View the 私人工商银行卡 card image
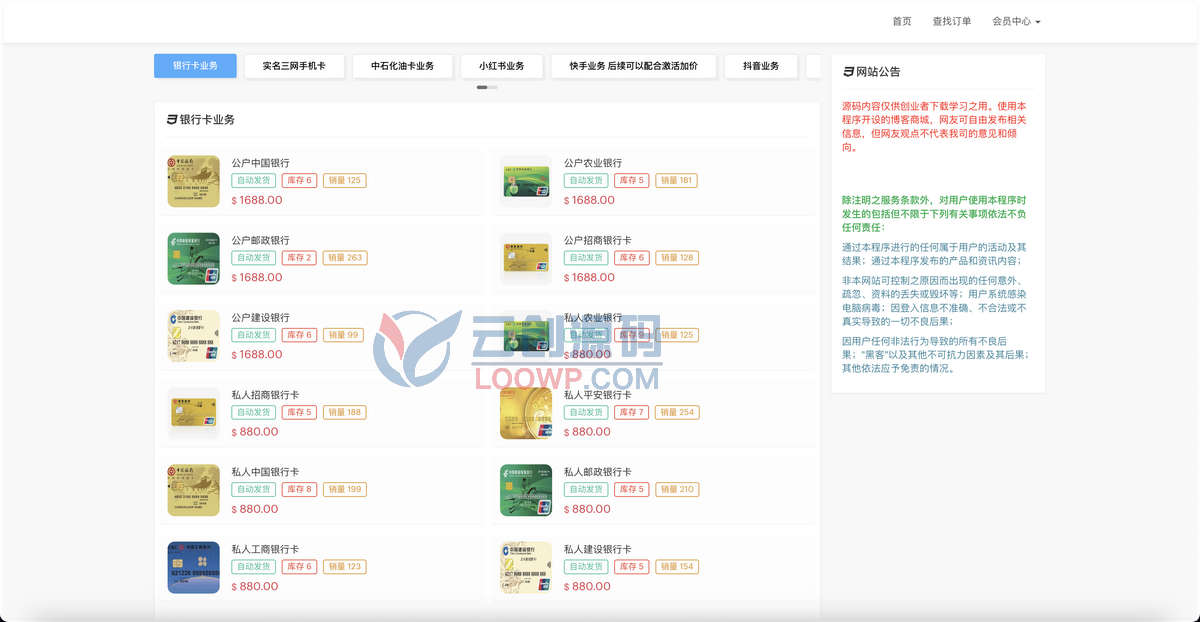Screen dimensions: 1200x622 [193, 568]
